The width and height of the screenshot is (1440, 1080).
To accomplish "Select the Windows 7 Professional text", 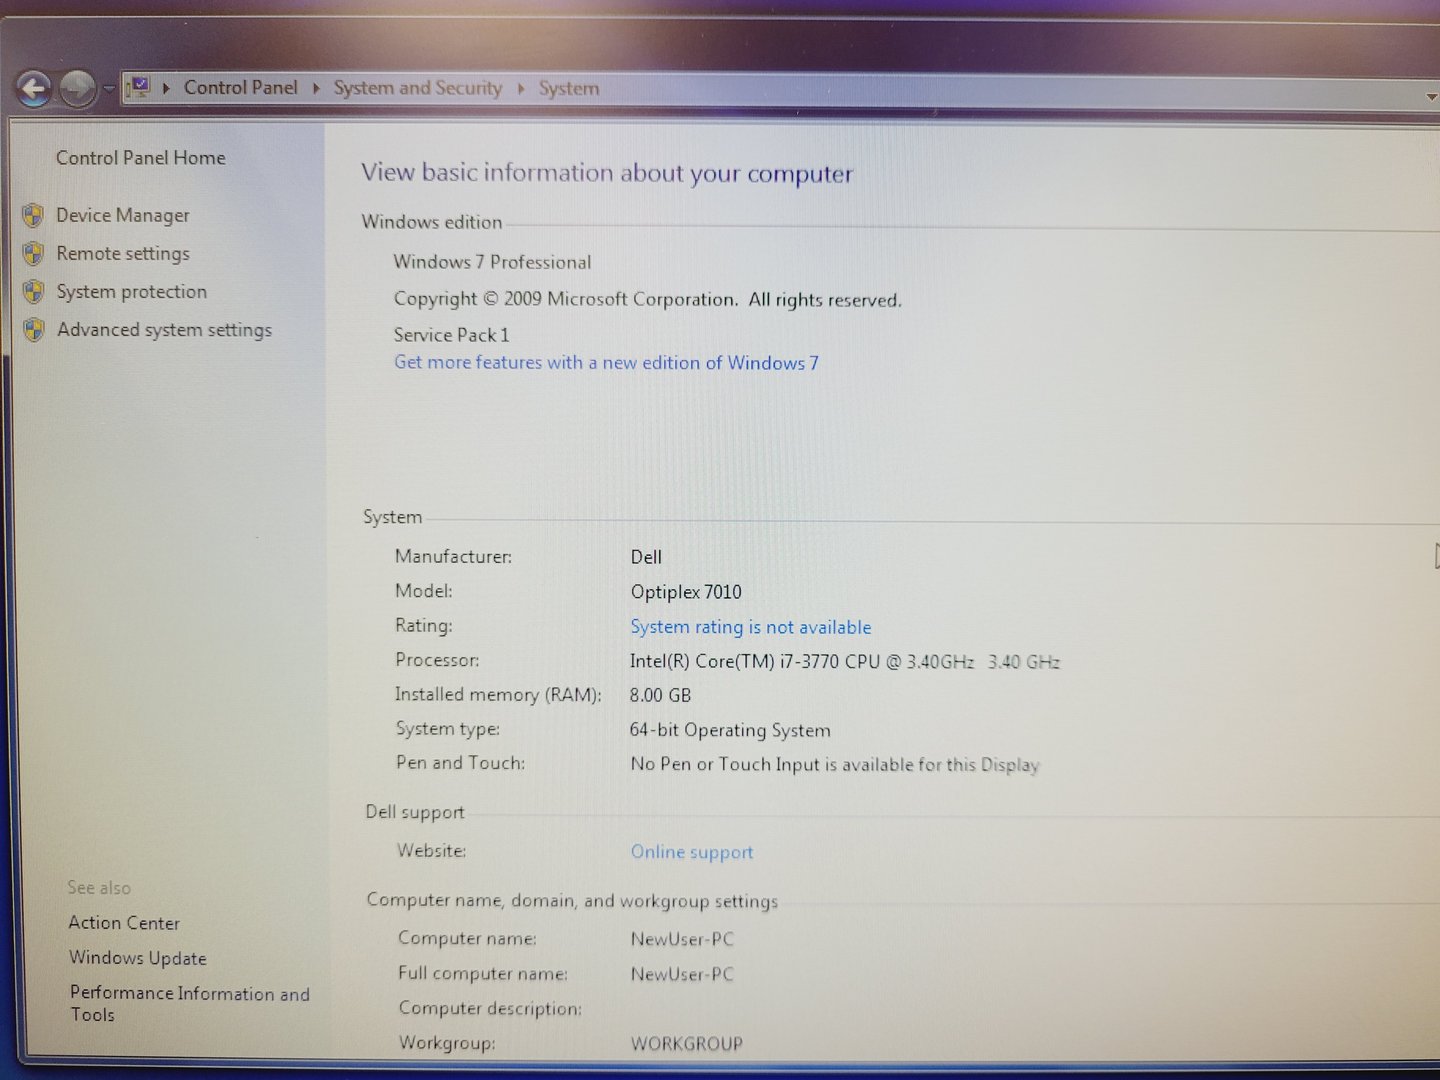I will [492, 262].
